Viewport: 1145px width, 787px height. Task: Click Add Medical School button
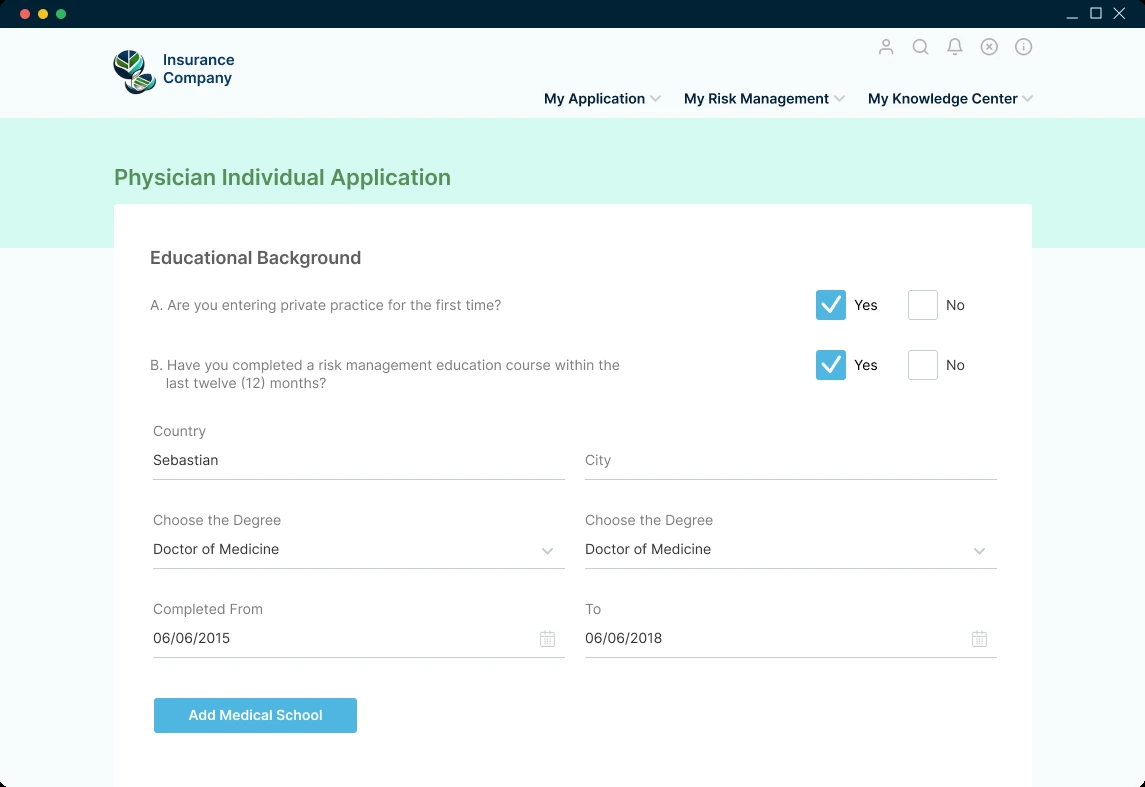(x=255, y=715)
